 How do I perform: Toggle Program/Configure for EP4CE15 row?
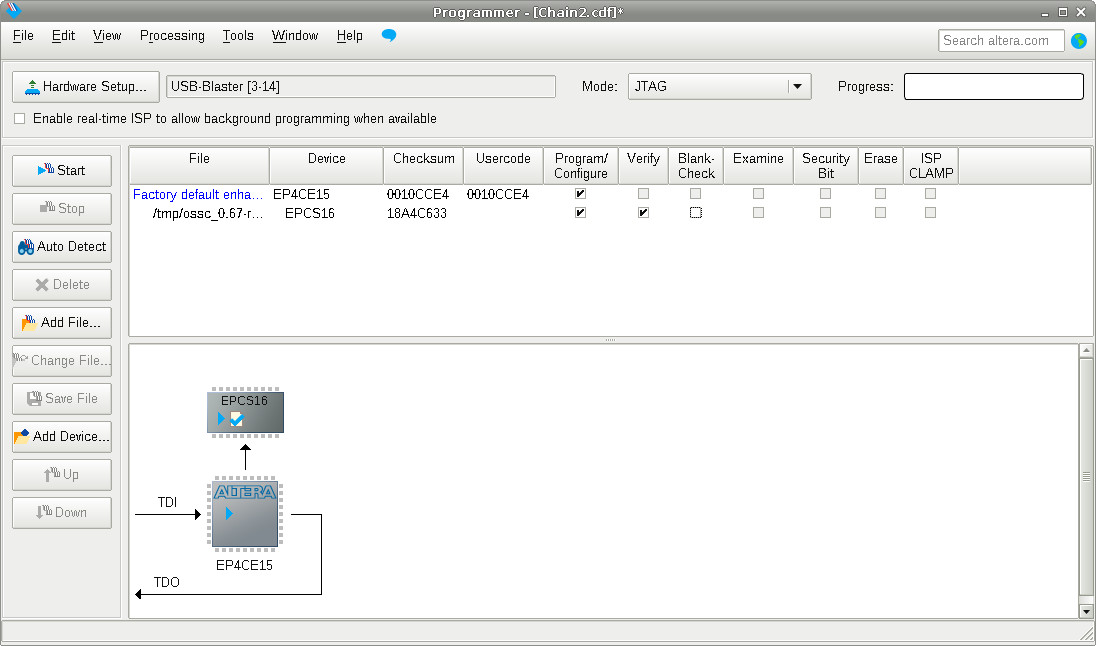coord(580,194)
